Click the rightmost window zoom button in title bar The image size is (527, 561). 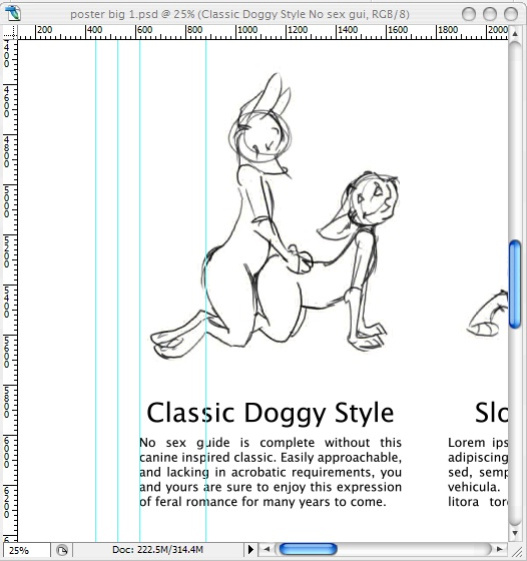(x=511, y=14)
